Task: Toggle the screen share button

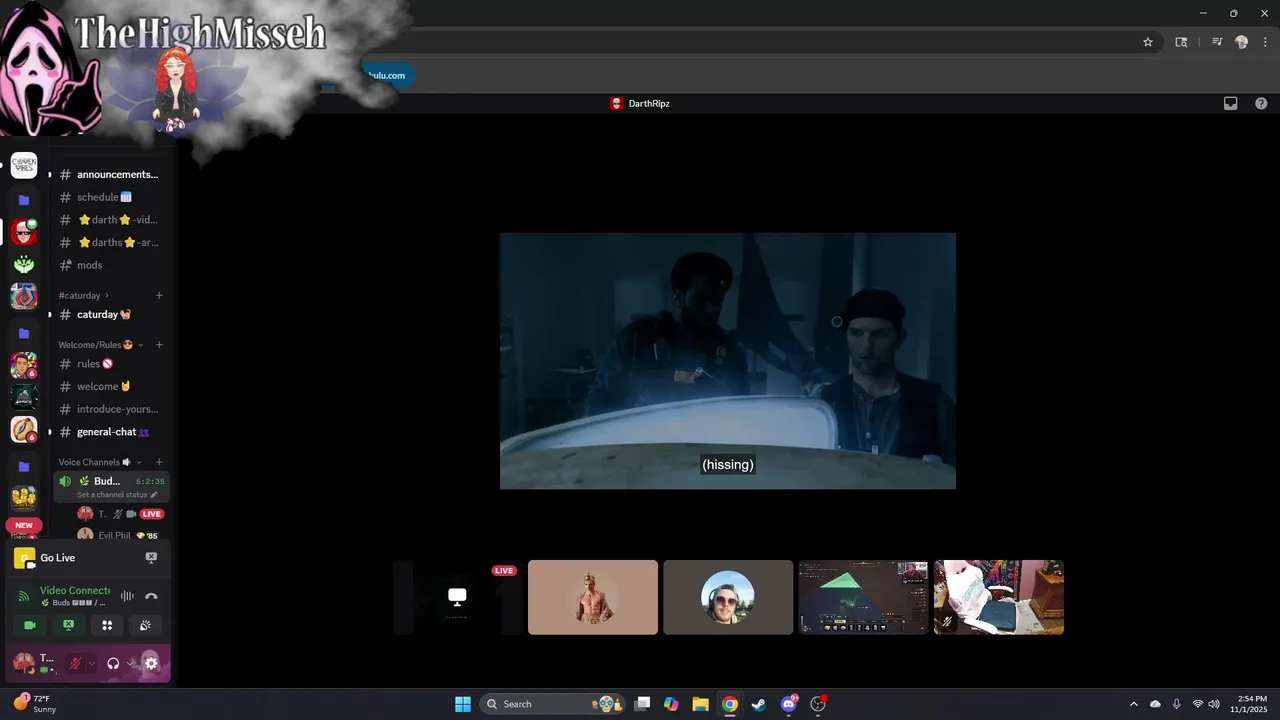Action: tap(68, 625)
